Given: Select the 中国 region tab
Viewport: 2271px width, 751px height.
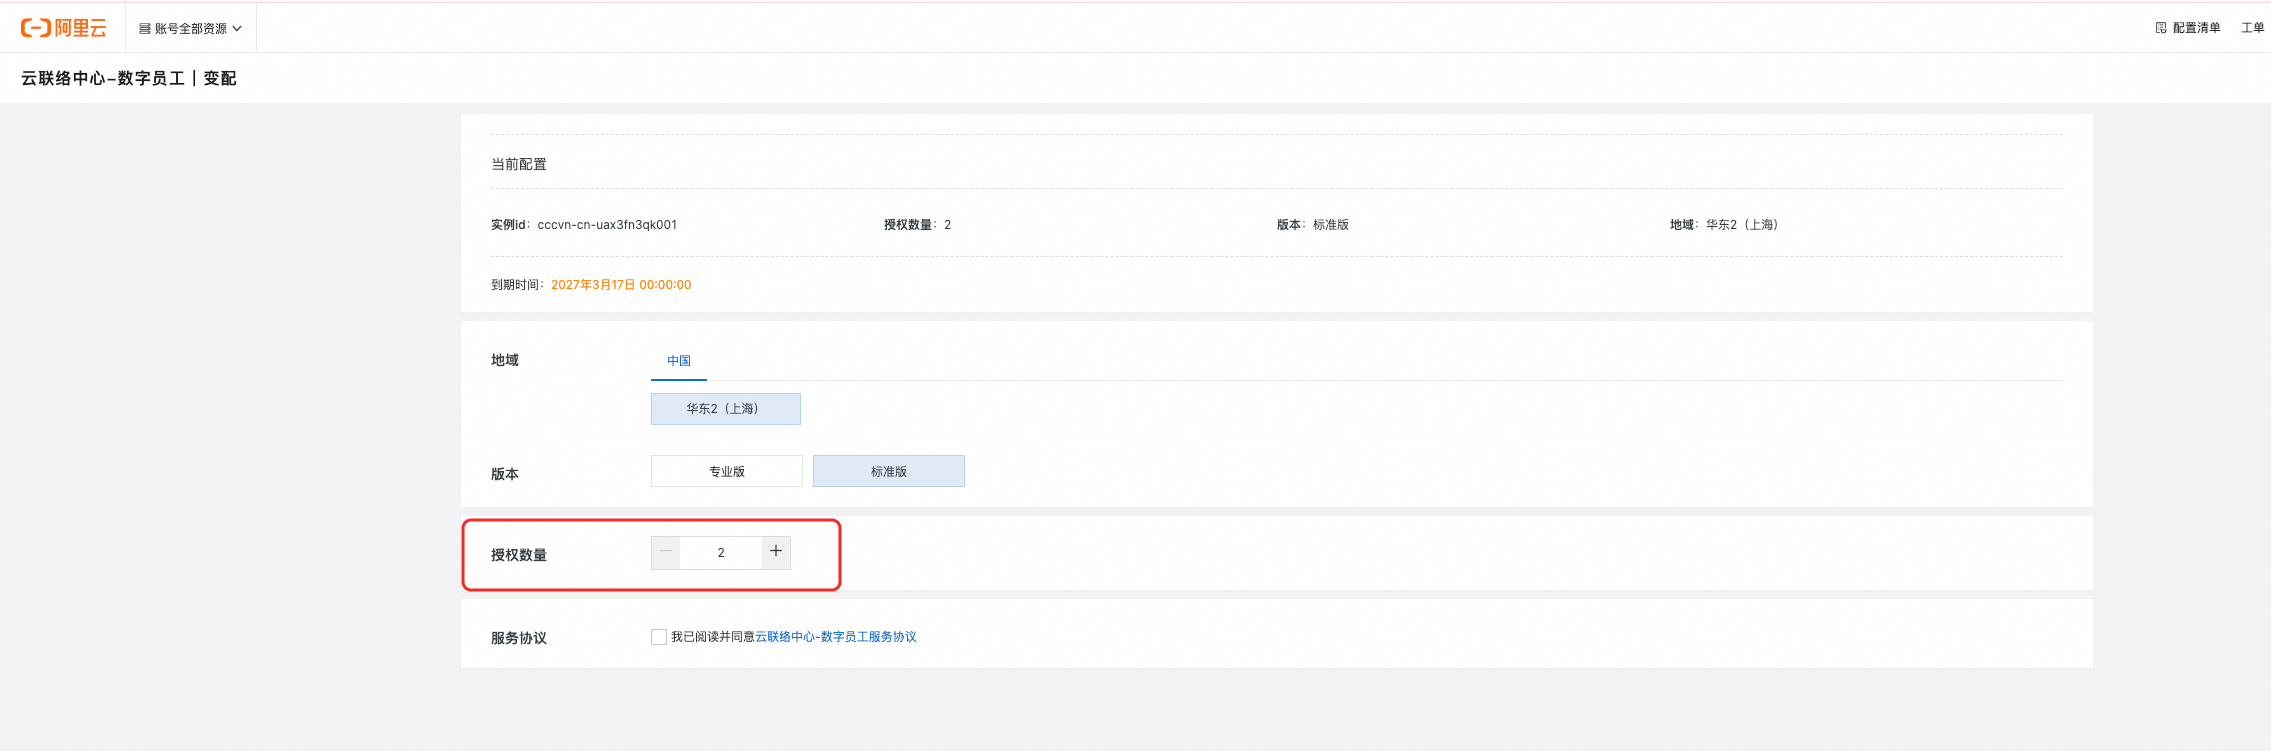Looking at the screenshot, I should 679,361.
